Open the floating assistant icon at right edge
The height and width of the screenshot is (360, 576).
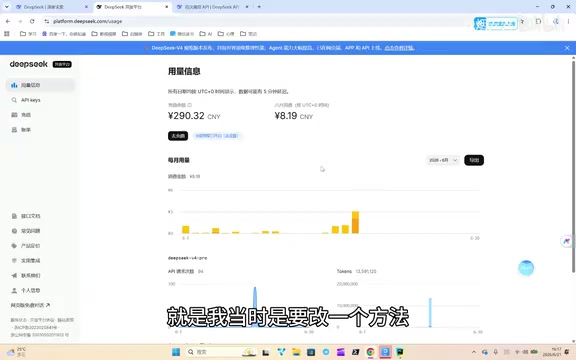pyautogui.click(x=566, y=241)
